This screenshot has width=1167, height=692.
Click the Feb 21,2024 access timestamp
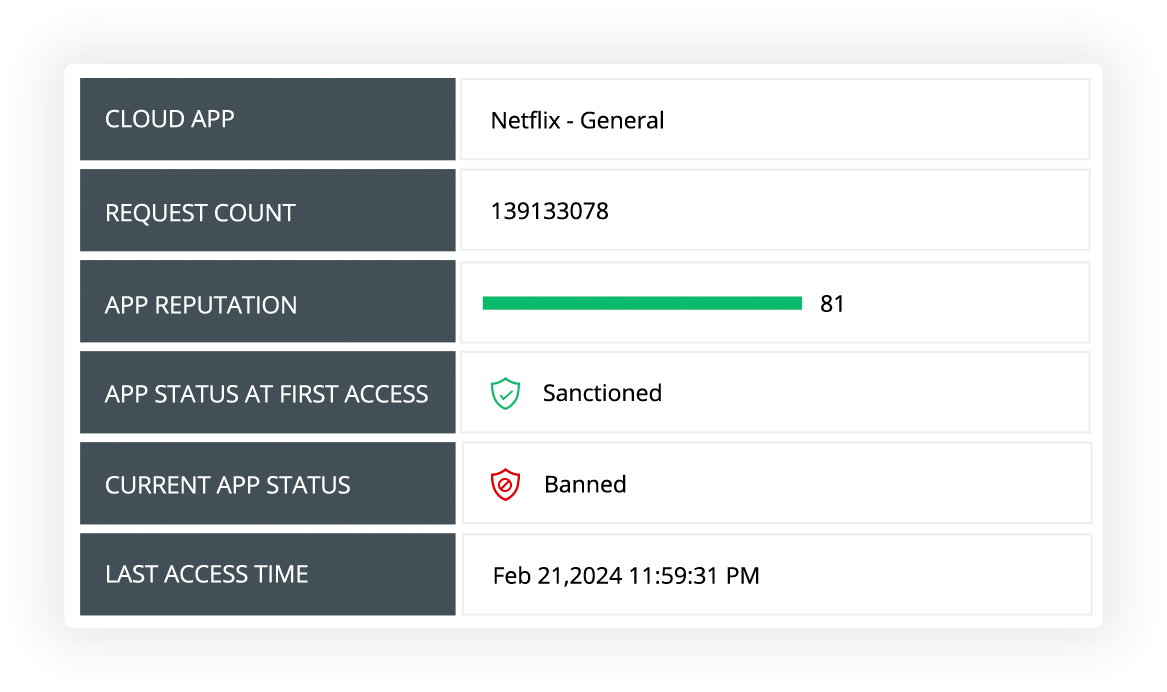(x=626, y=576)
